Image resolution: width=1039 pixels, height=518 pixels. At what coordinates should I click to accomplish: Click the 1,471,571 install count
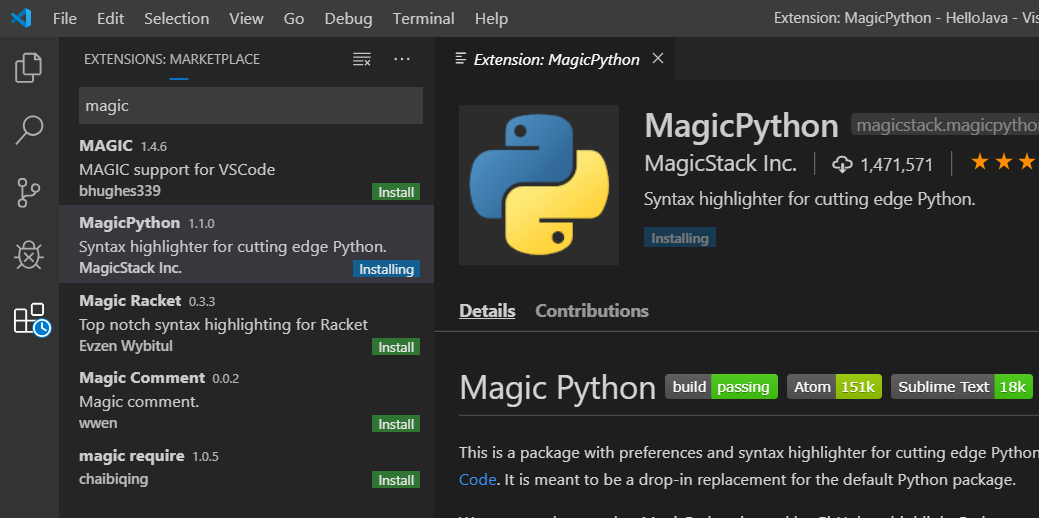897,164
